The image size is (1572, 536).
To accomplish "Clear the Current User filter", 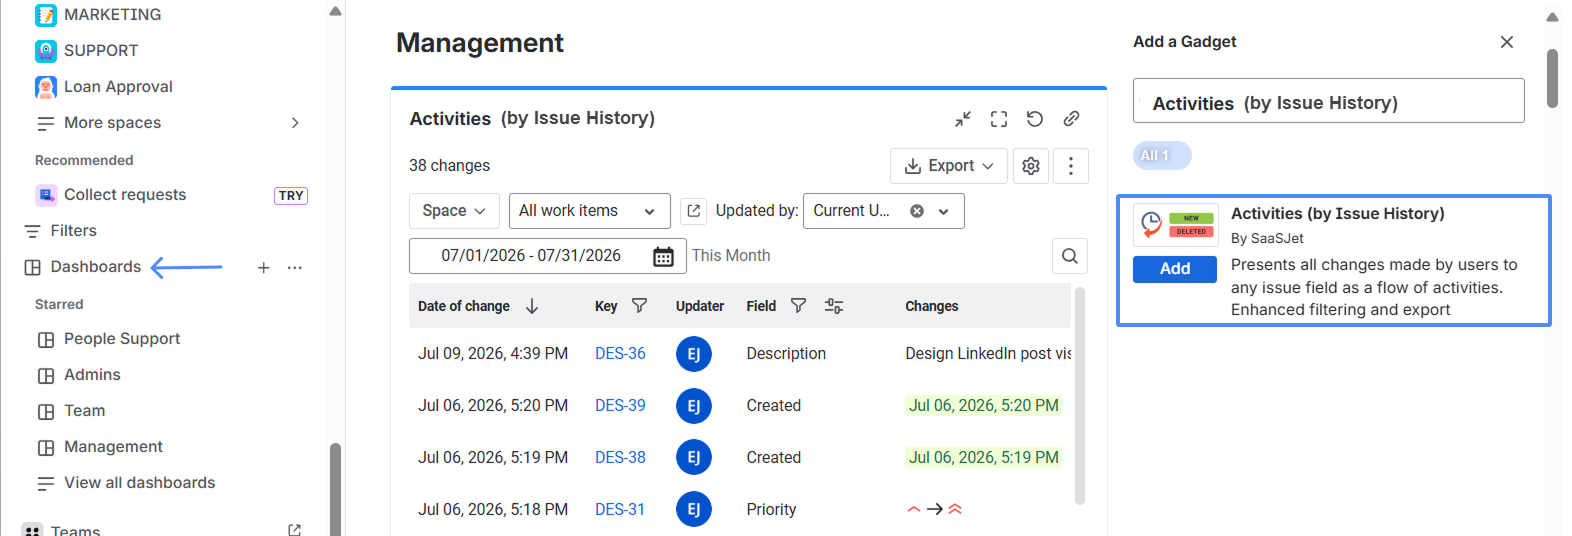I will pyautogui.click(x=917, y=211).
